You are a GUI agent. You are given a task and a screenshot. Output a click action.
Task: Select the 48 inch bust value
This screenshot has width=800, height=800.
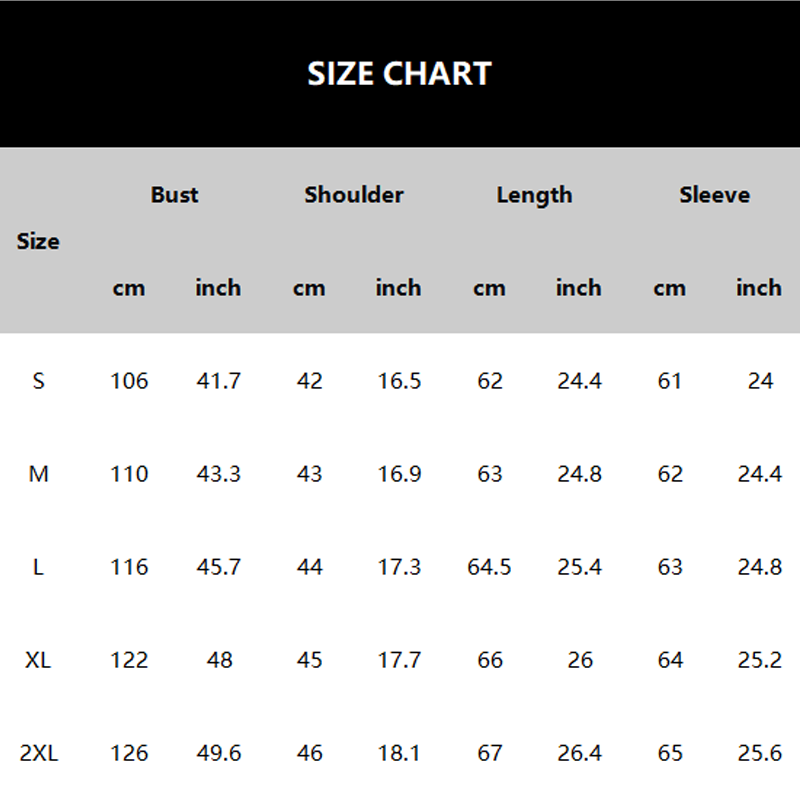219,660
